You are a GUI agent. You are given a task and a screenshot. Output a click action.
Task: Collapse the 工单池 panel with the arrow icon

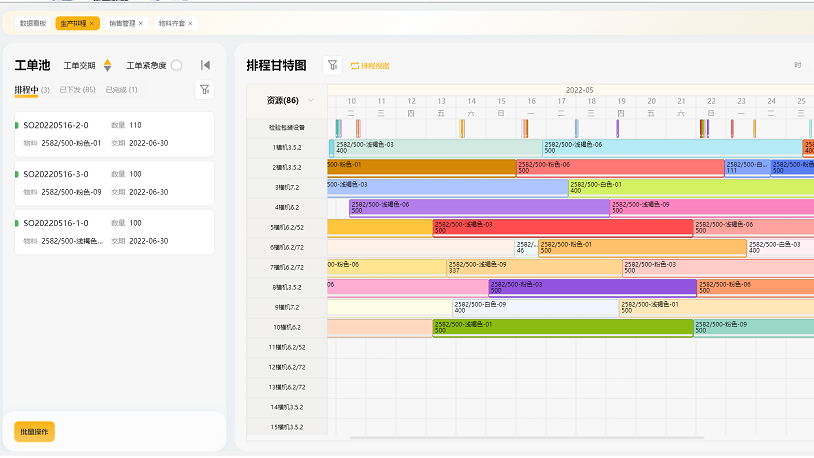[206, 65]
